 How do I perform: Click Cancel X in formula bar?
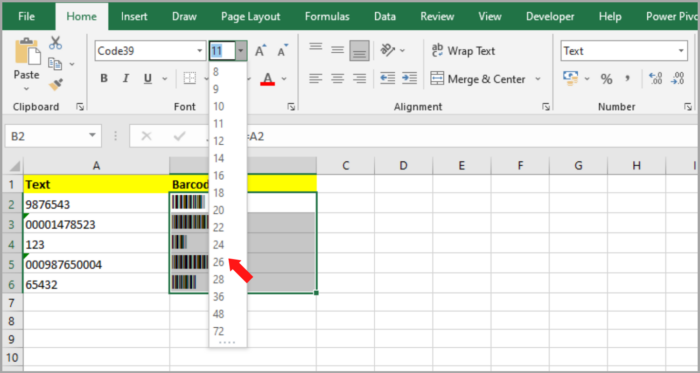click(x=146, y=136)
